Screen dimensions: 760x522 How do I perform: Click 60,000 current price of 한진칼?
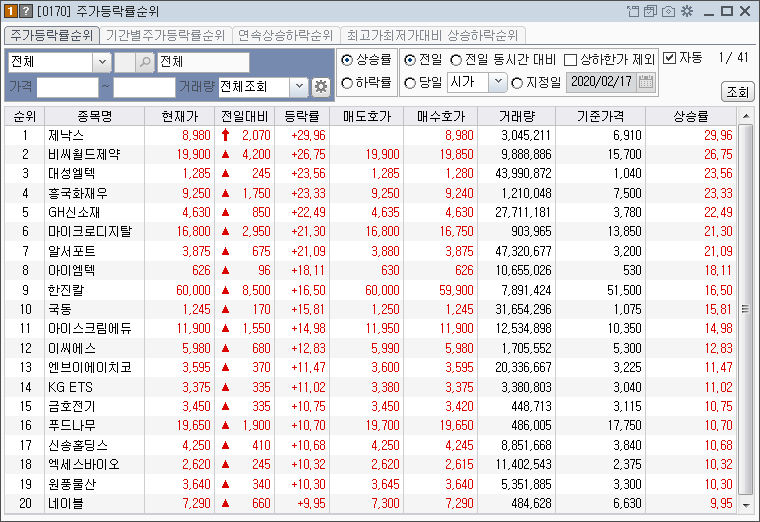193,290
